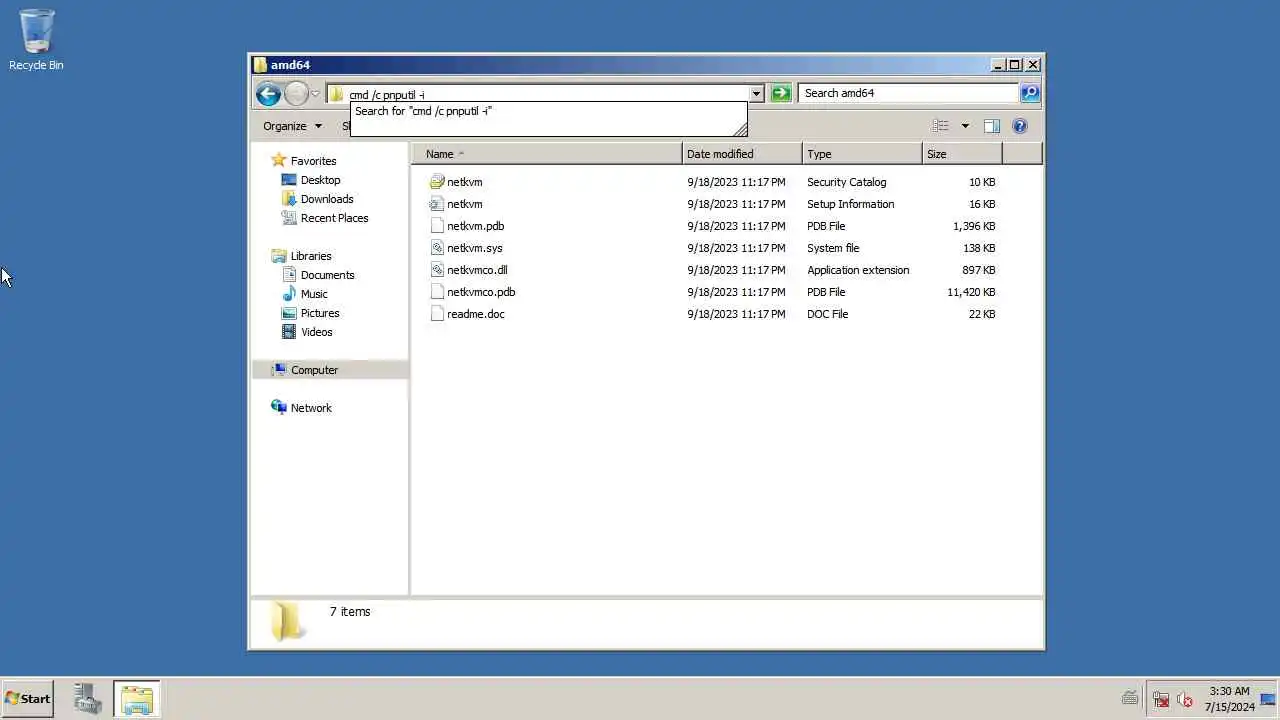This screenshot has height=720, width=1280.
Task: Click the address bar text field
Action: point(547,94)
